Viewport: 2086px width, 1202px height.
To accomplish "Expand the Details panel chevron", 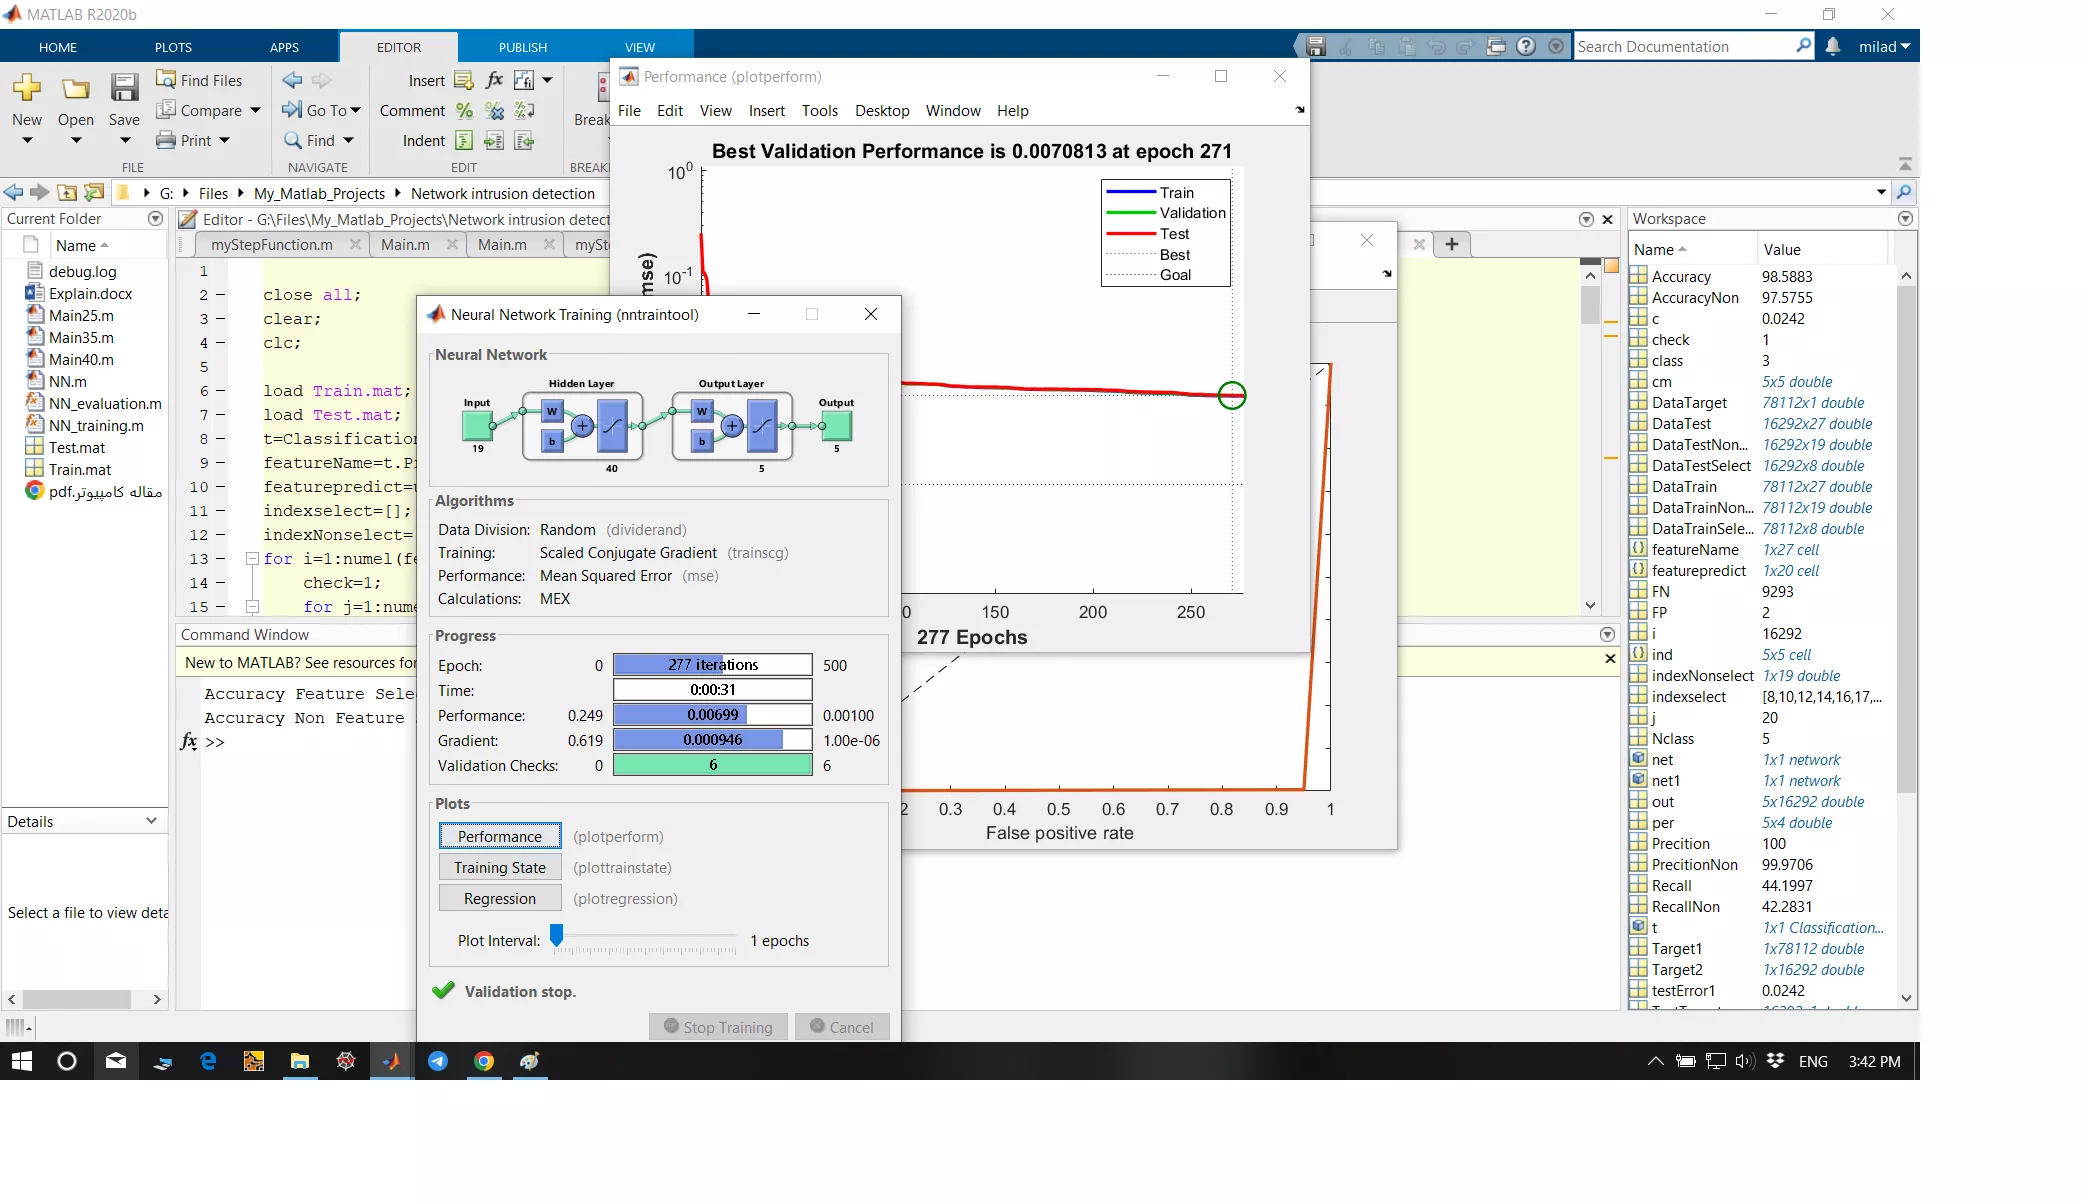I will [151, 821].
